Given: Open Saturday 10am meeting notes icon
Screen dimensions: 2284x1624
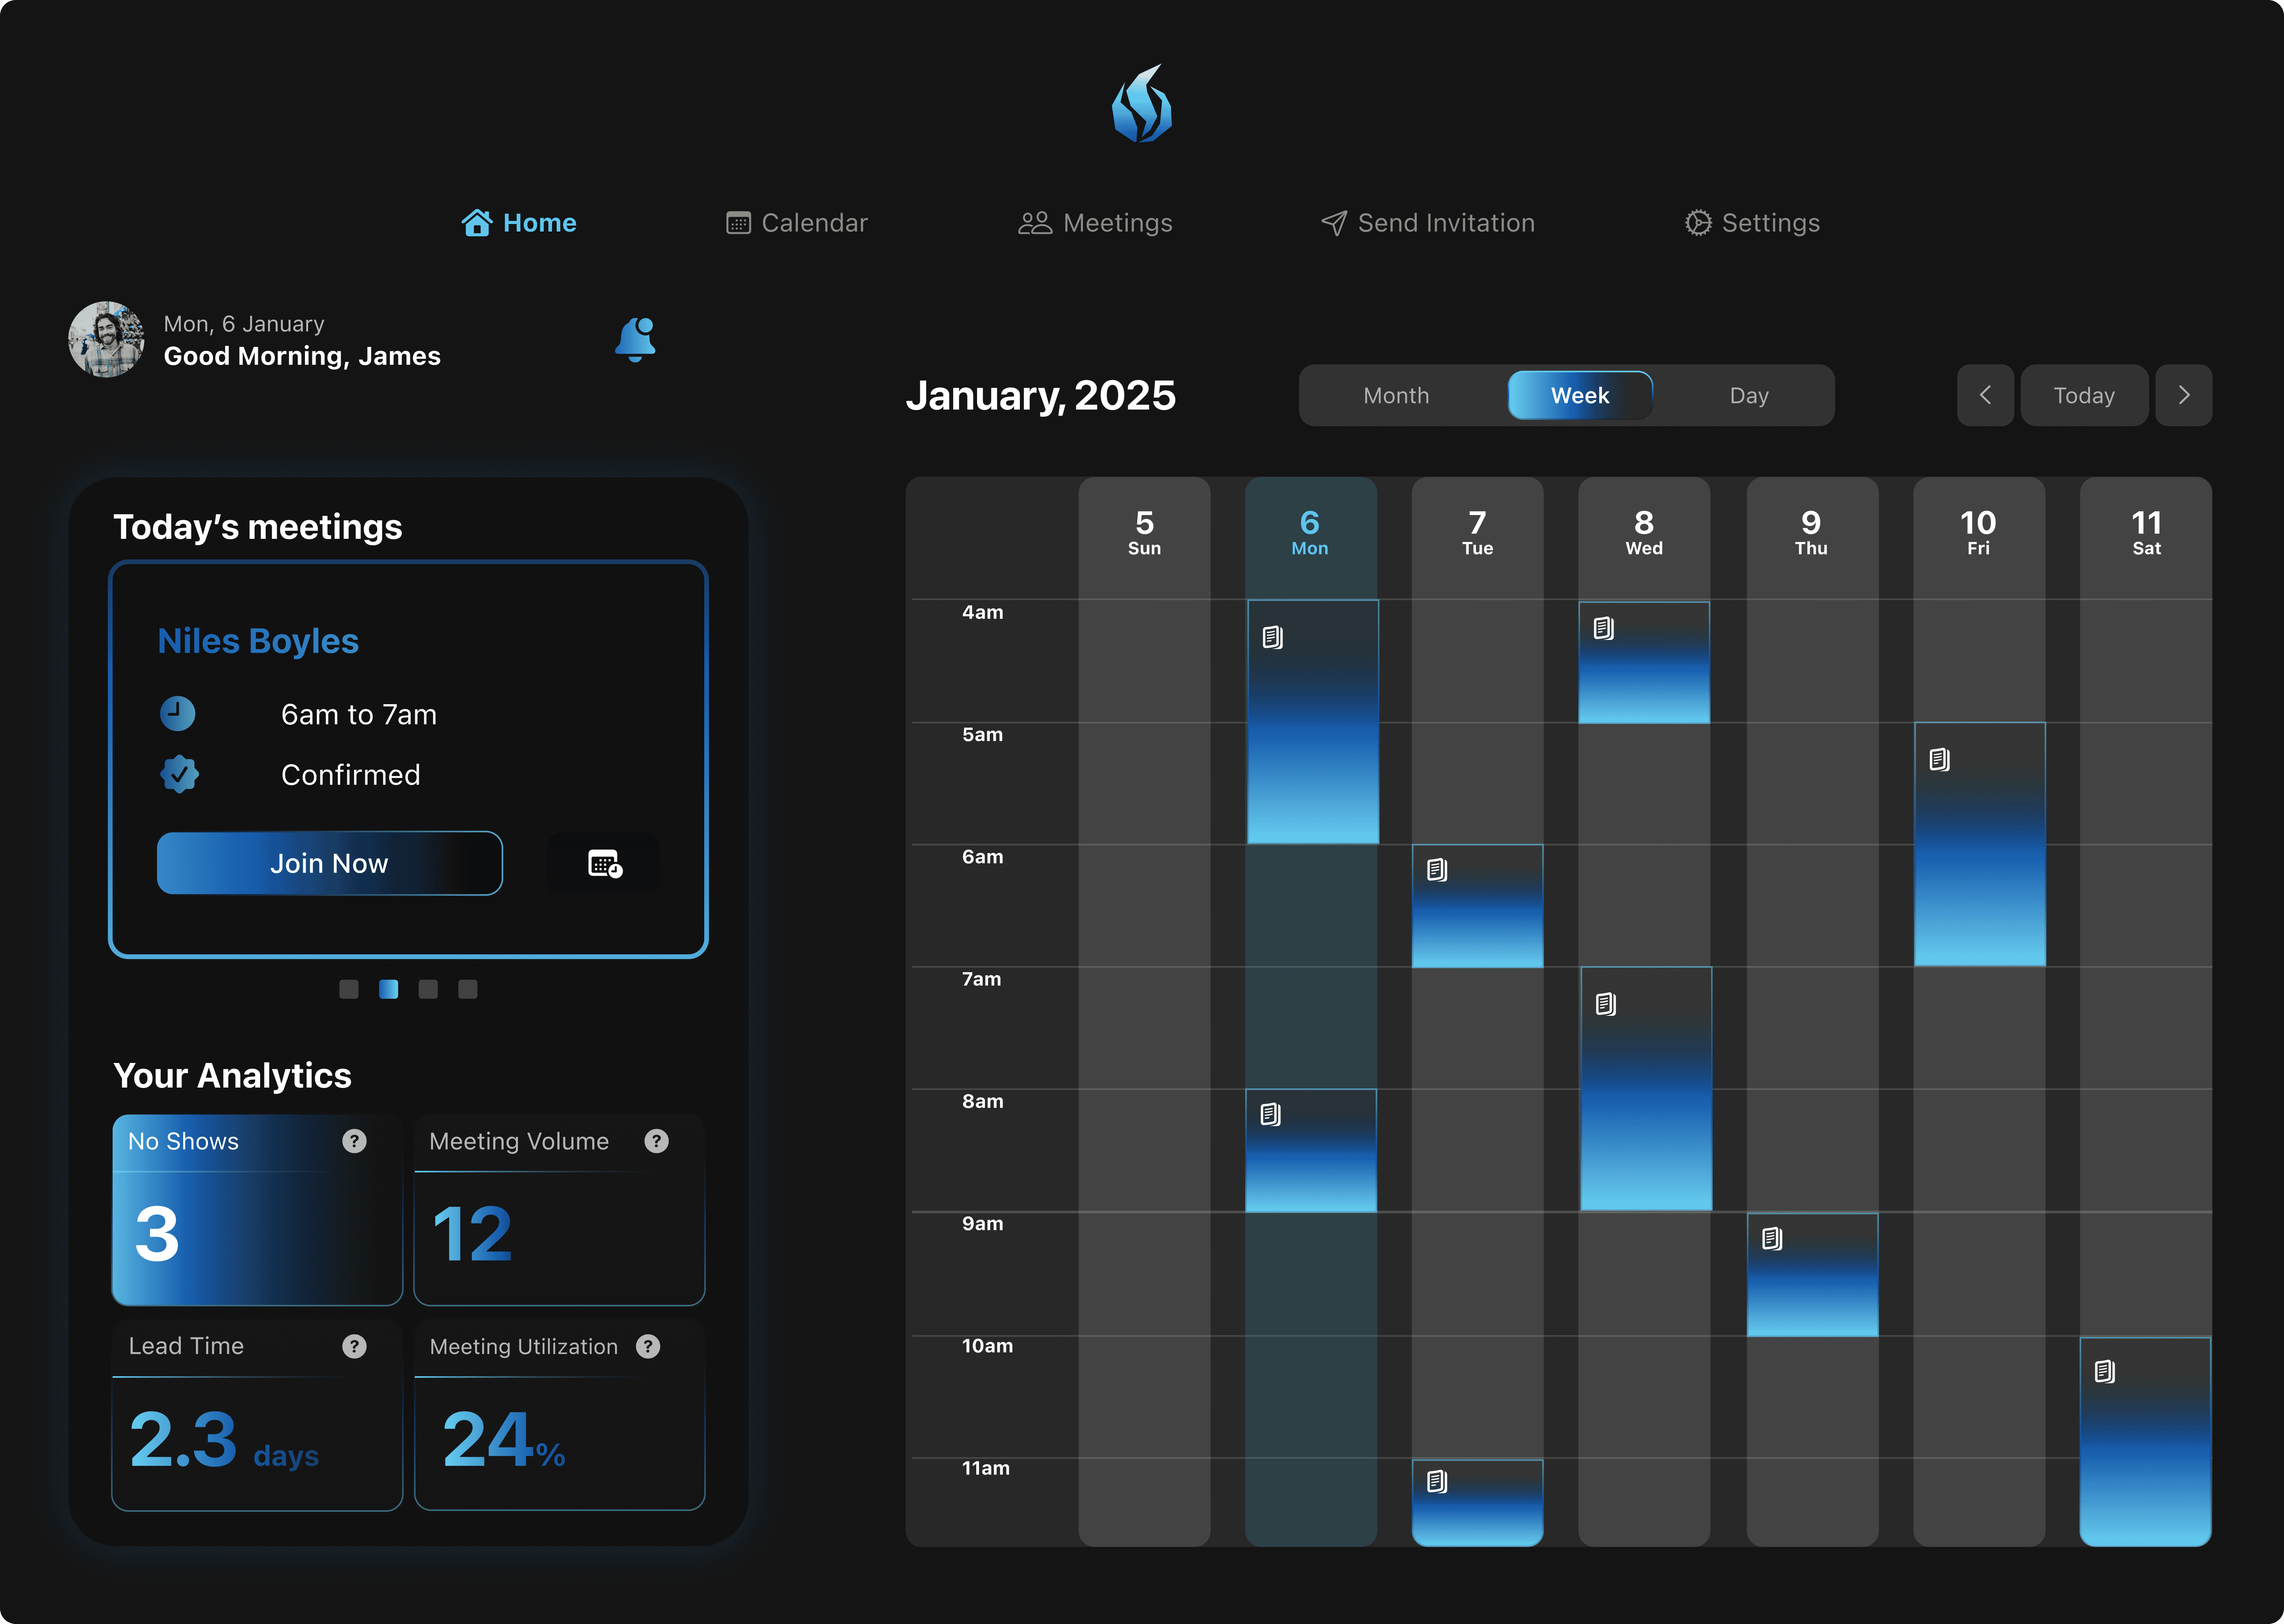Looking at the screenshot, I should (x=2105, y=1372).
